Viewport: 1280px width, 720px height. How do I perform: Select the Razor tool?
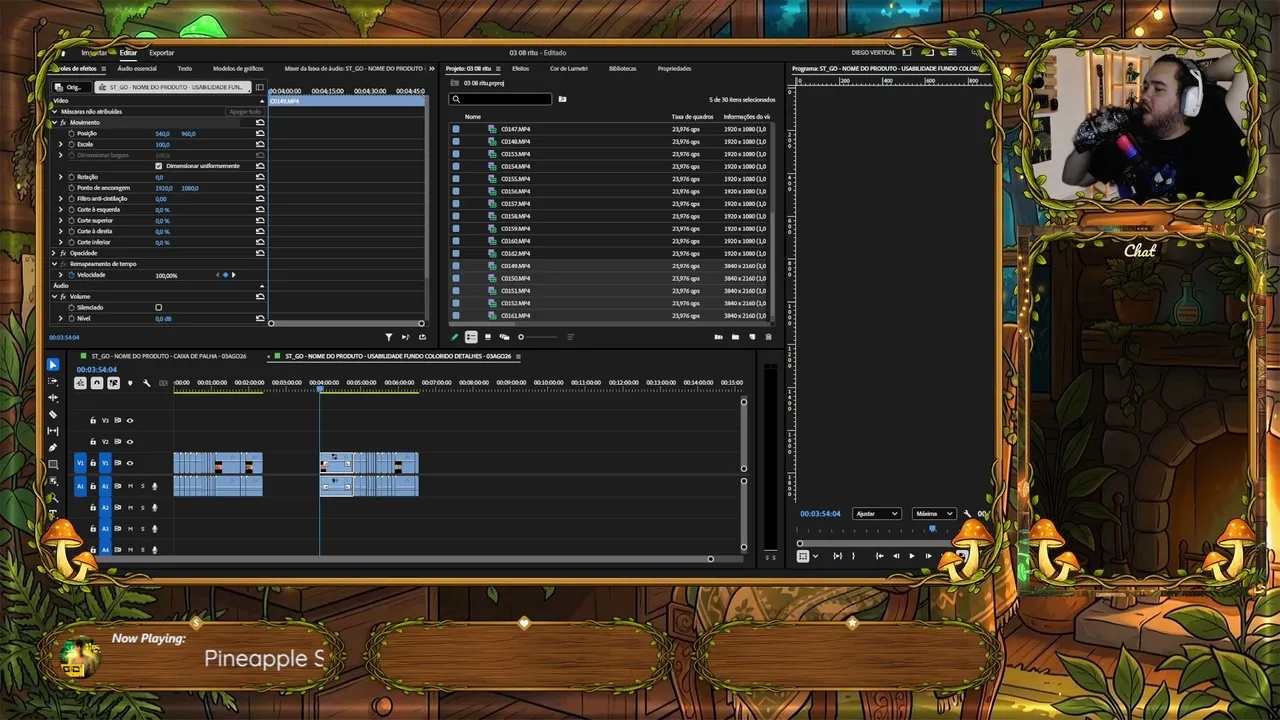[53, 414]
